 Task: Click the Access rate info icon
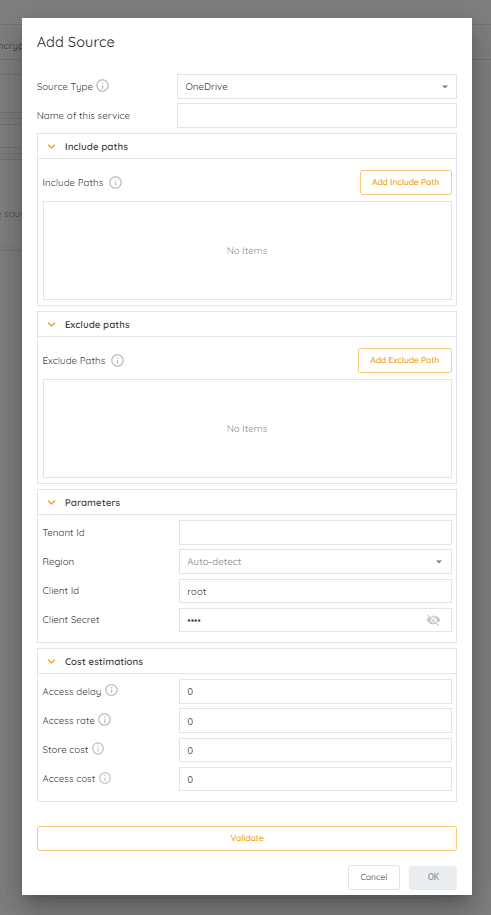pyautogui.click(x=105, y=720)
